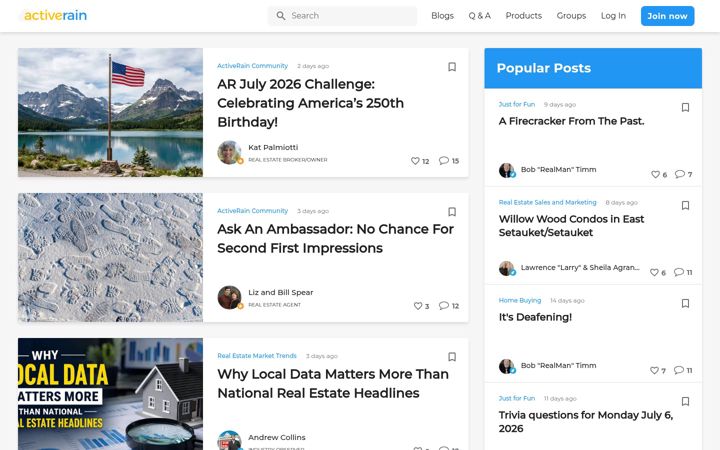The image size is (720, 450).
Task: Bookmark the AR July 2026 Challenge post
Action: click(x=452, y=67)
